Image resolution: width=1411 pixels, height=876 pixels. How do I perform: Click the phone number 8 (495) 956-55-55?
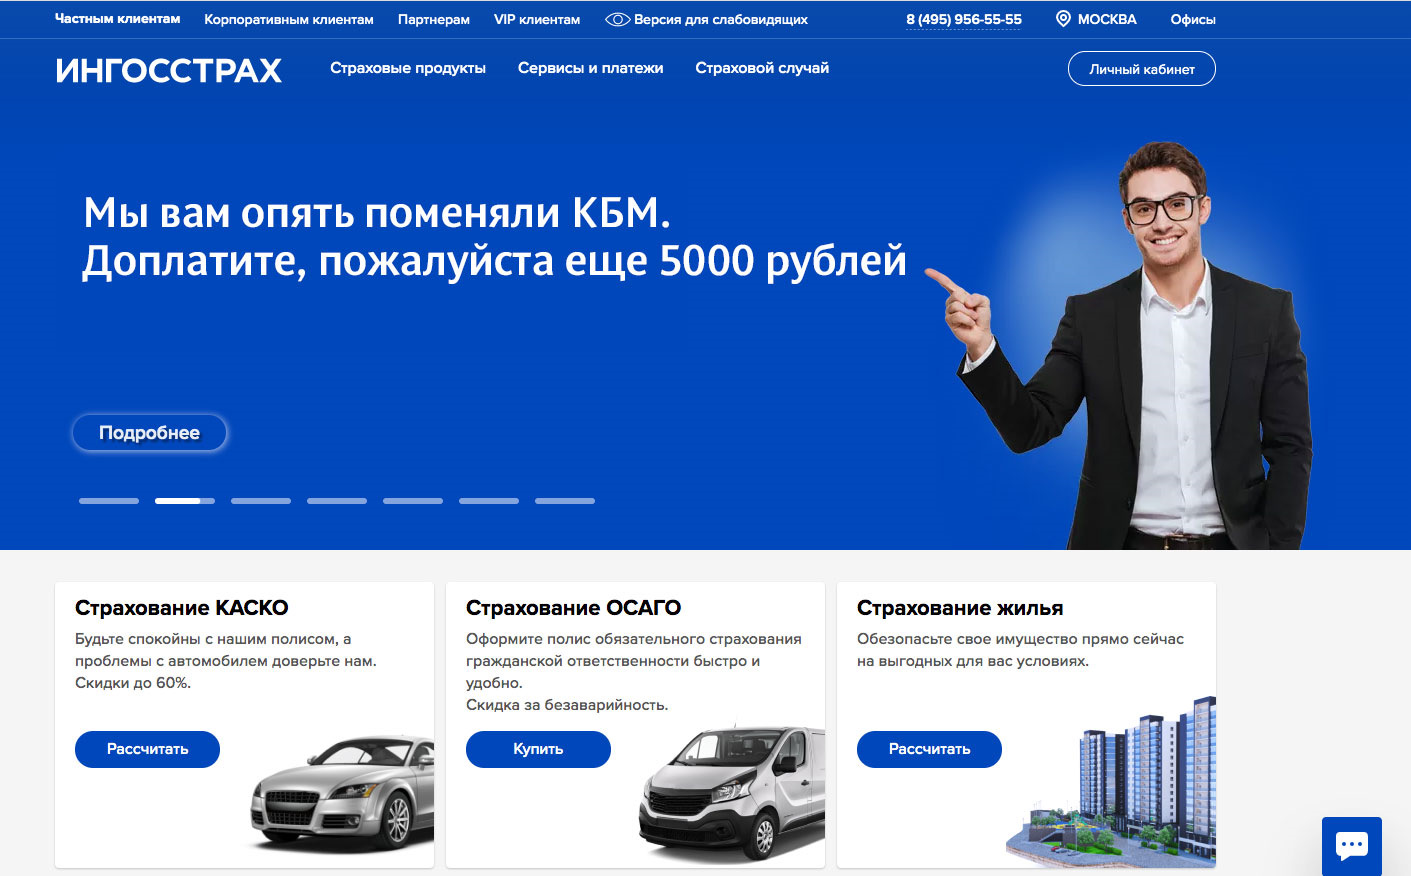click(964, 19)
